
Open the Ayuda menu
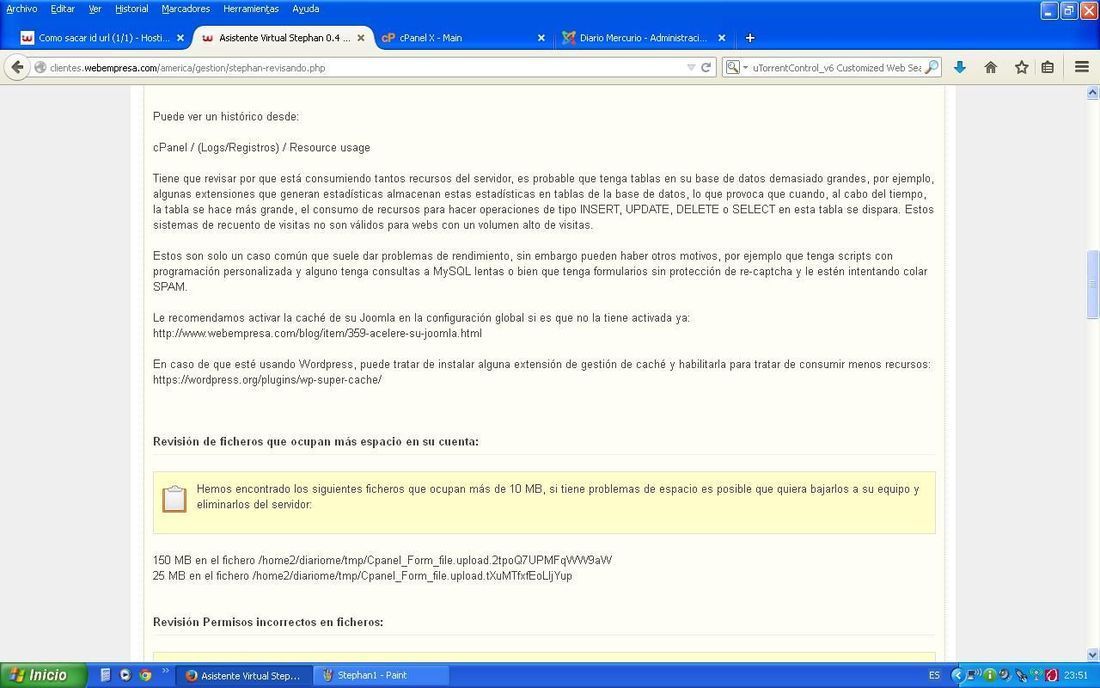(305, 8)
